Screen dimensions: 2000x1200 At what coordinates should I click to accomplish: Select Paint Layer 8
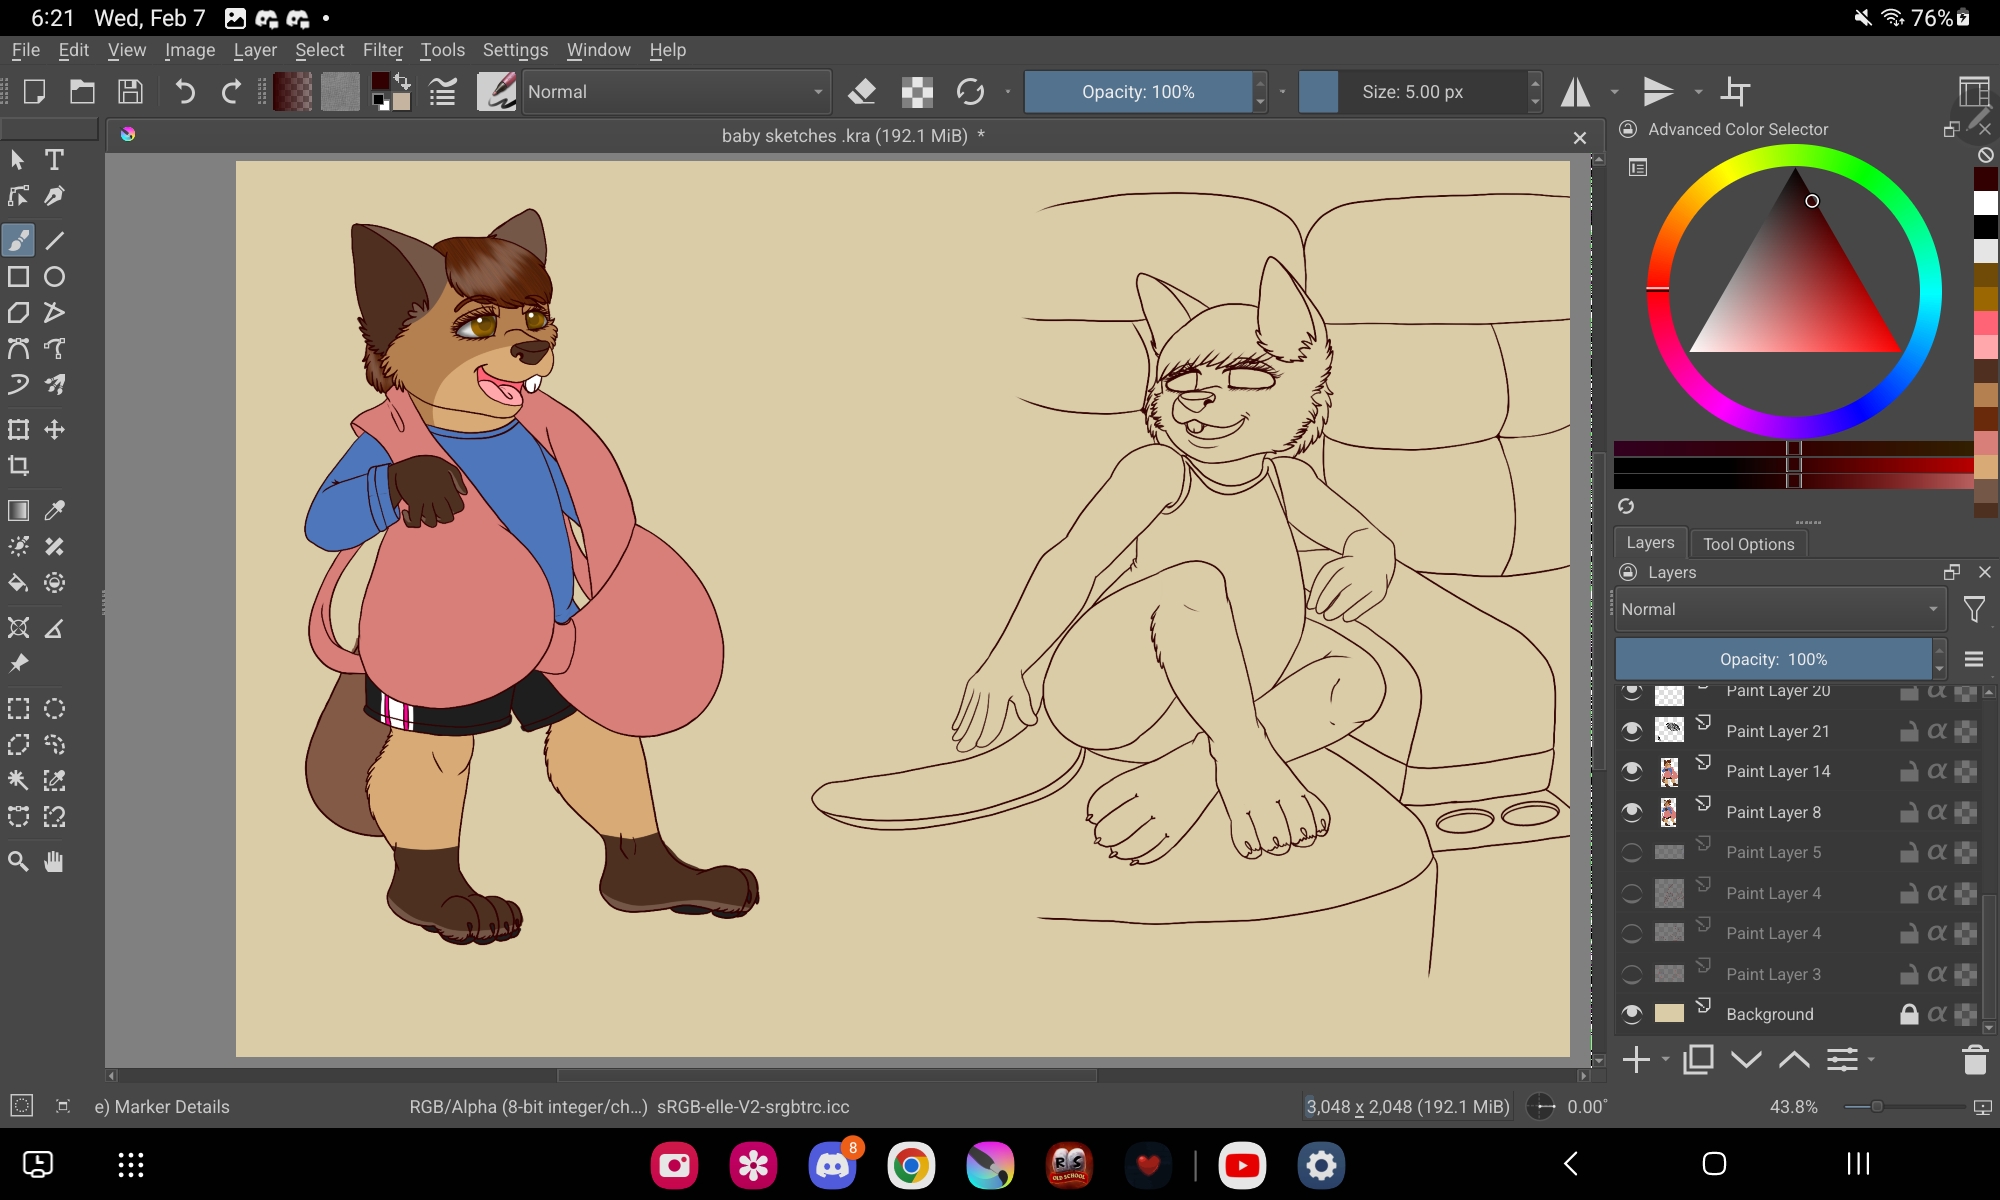click(x=1773, y=813)
